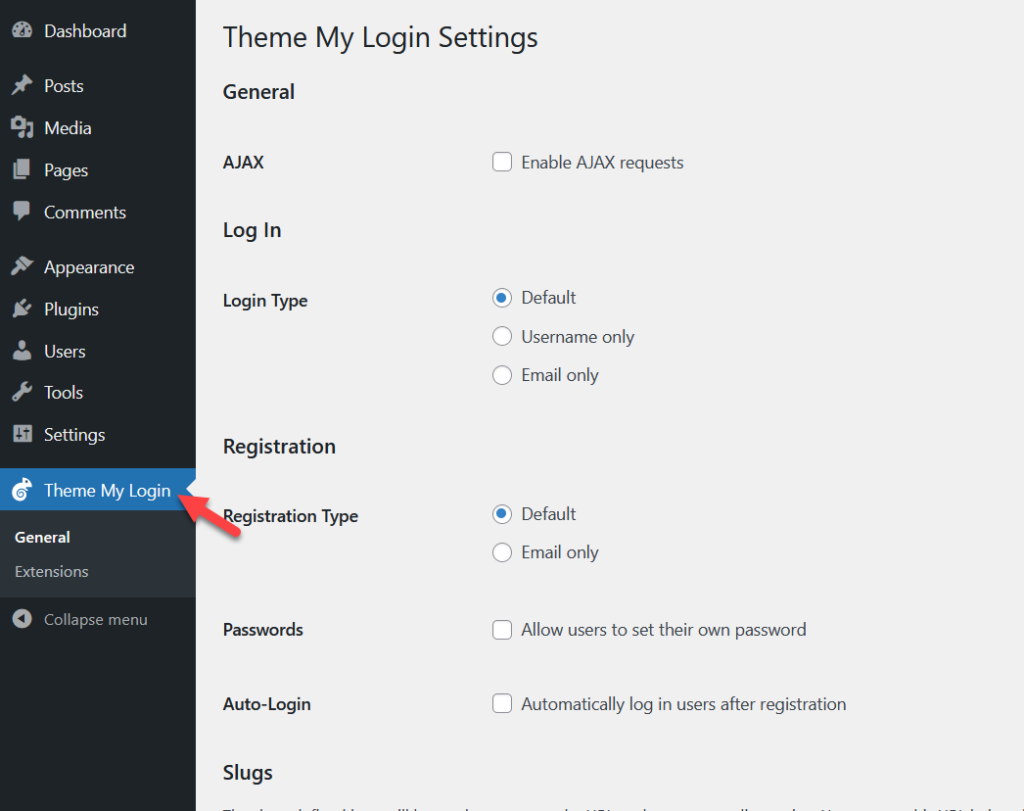Viewport: 1024px width, 811px height.
Task: Open Theme My Login menu item
Action: (x=98, y=490)
